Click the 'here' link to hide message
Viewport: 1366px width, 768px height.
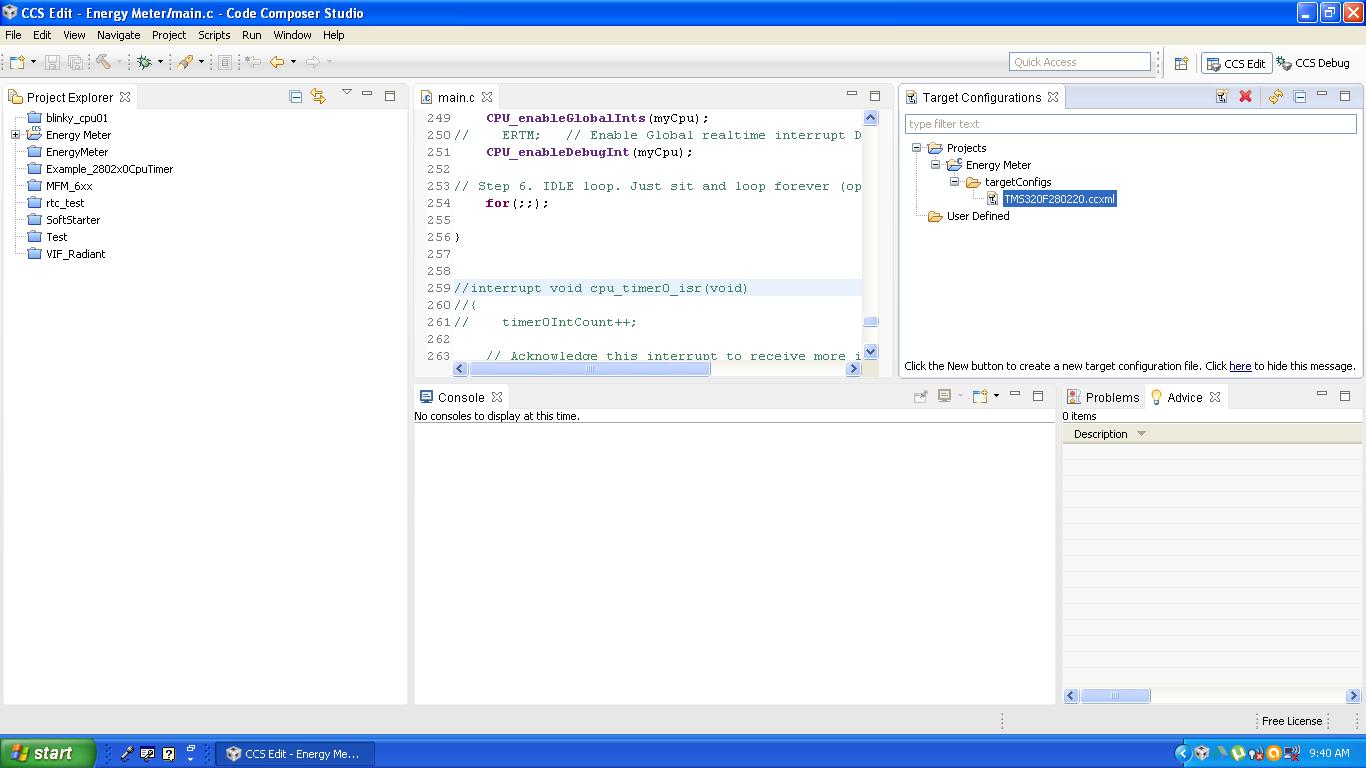[x=1240, y=366]
